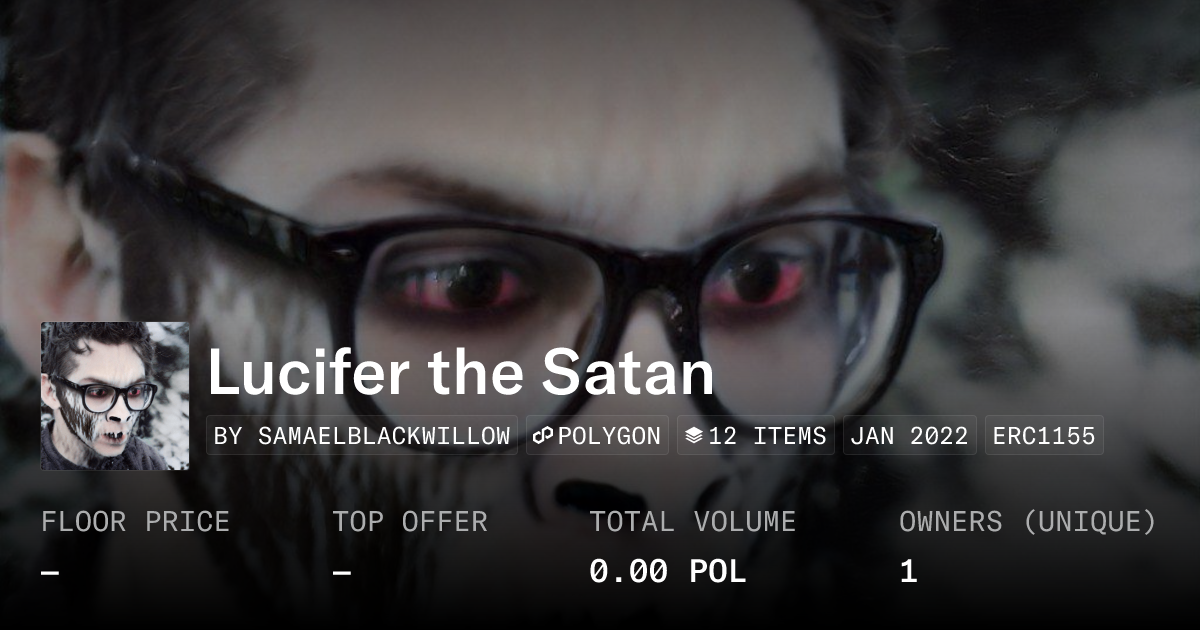Click the TOP OFFER label
This screenshot has width=1200, height=630.
(x=410, y=522)
